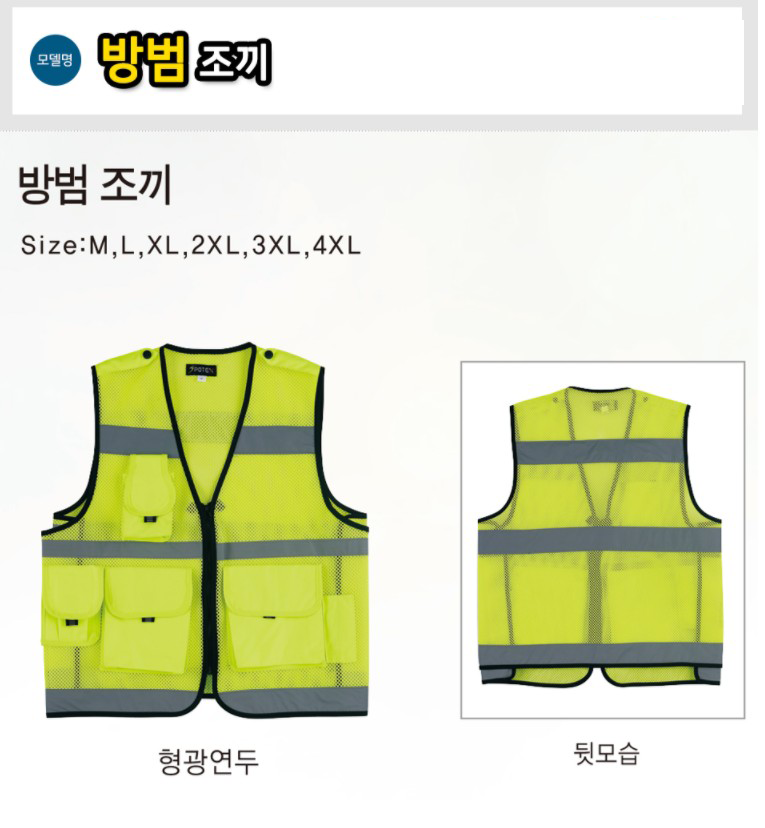Screen dimensions: 765x828
Task: Click the M size option
Action: click(x=99, y=246)
